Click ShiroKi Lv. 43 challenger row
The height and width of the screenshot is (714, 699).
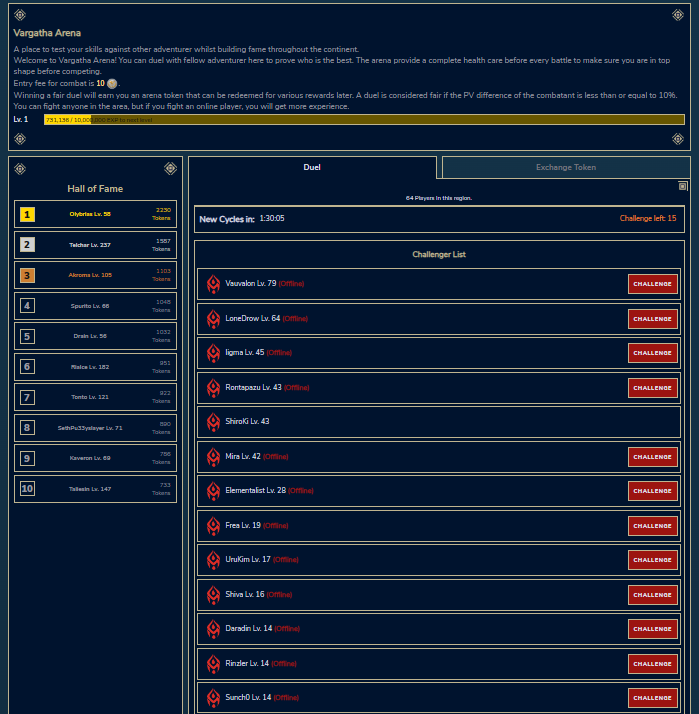(x=438, y=422)
